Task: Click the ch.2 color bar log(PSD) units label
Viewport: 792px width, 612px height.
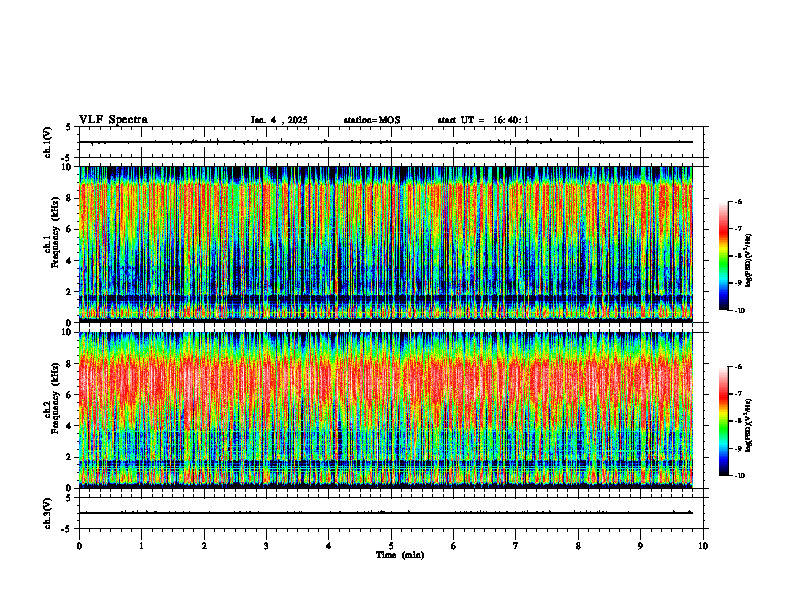Action: (749, 425)
